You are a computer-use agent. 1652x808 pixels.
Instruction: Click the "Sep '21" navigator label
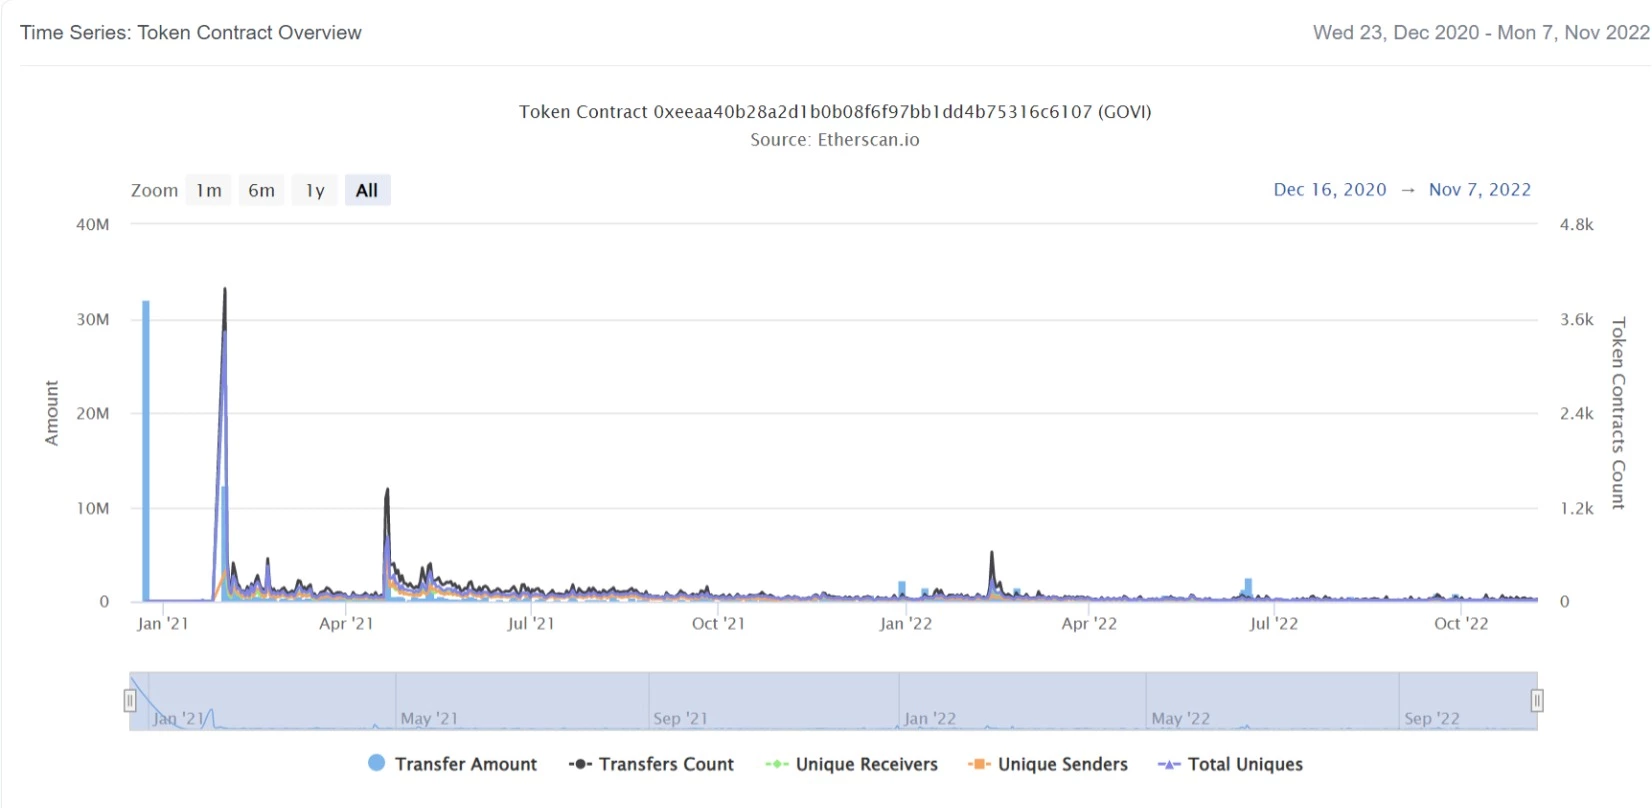(x=680, y=718)
